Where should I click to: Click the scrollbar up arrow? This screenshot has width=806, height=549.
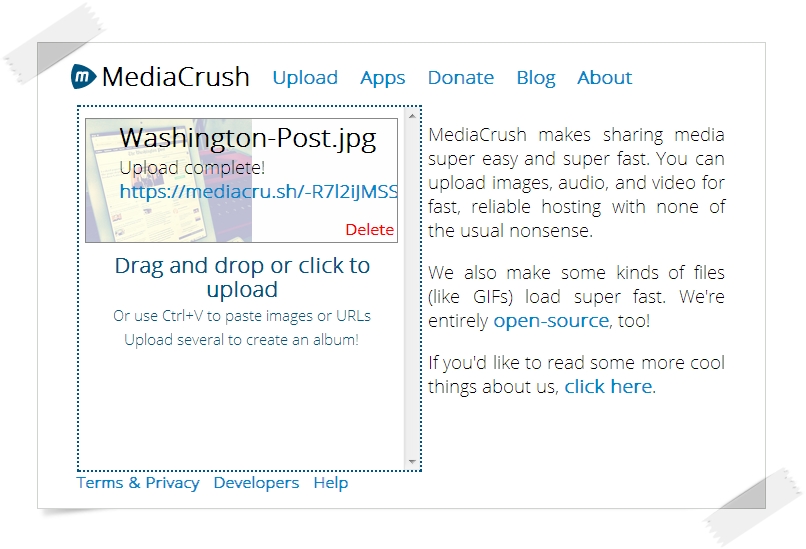[412, 116]
